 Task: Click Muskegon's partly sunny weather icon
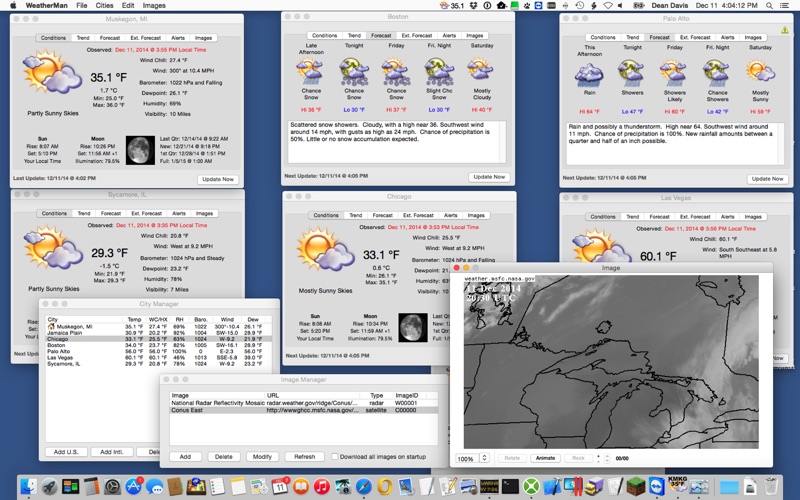pos(46,75)
